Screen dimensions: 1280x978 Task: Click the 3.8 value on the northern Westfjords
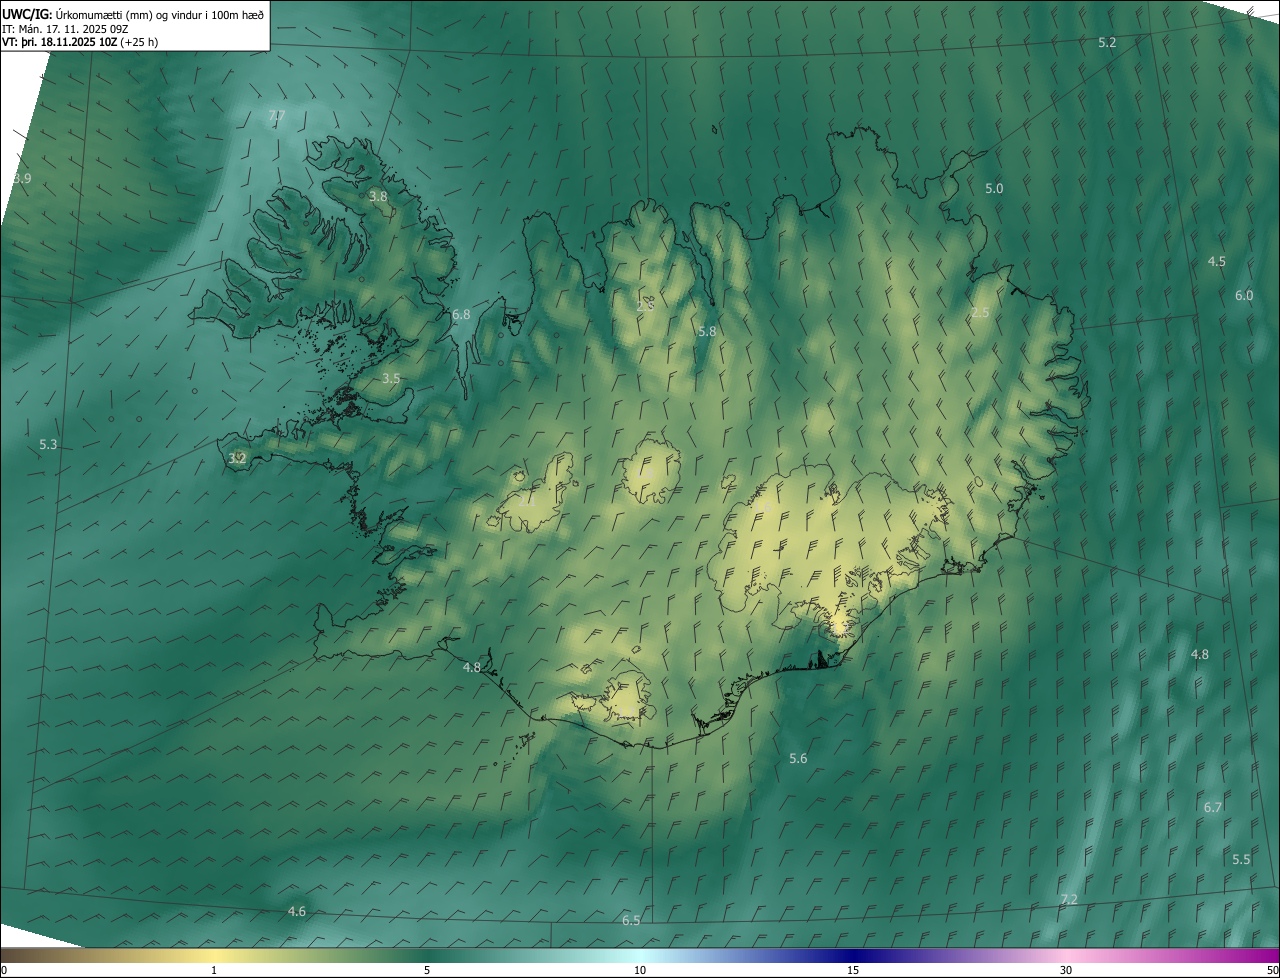[378, 196]
